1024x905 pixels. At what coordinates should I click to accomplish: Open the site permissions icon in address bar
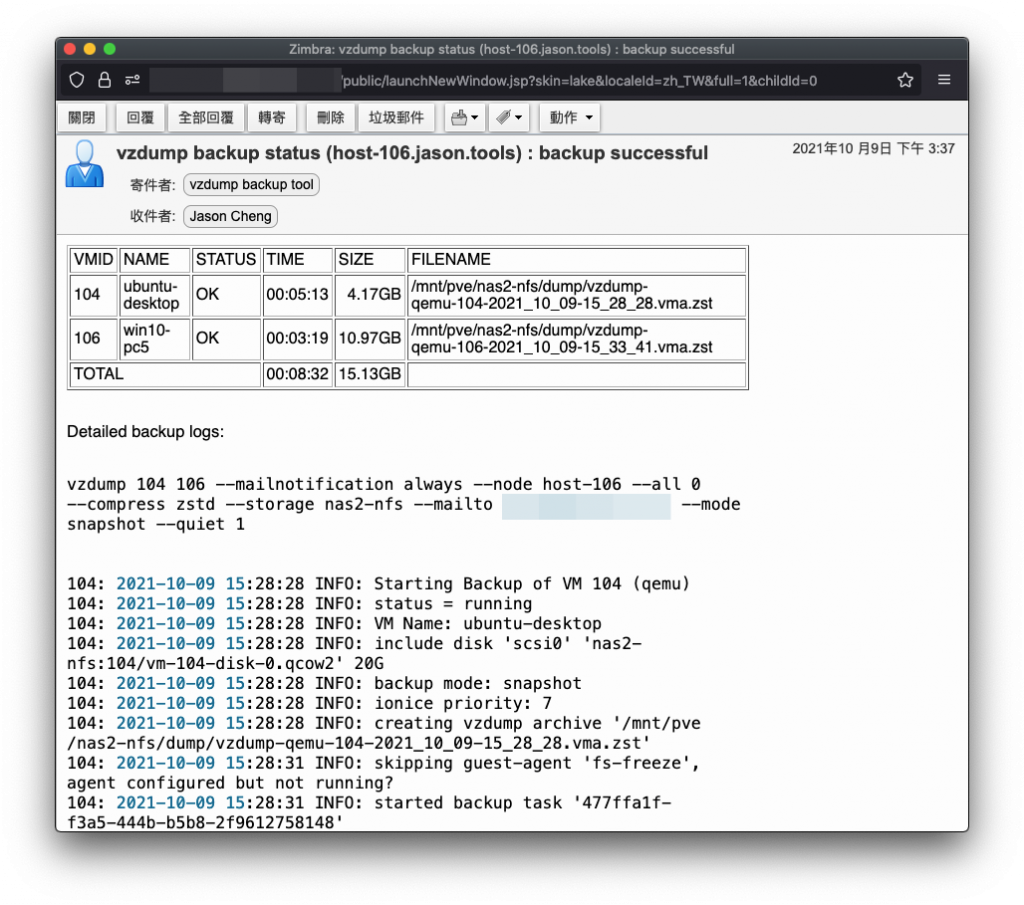pyautogui.click(x=133, y=80)
